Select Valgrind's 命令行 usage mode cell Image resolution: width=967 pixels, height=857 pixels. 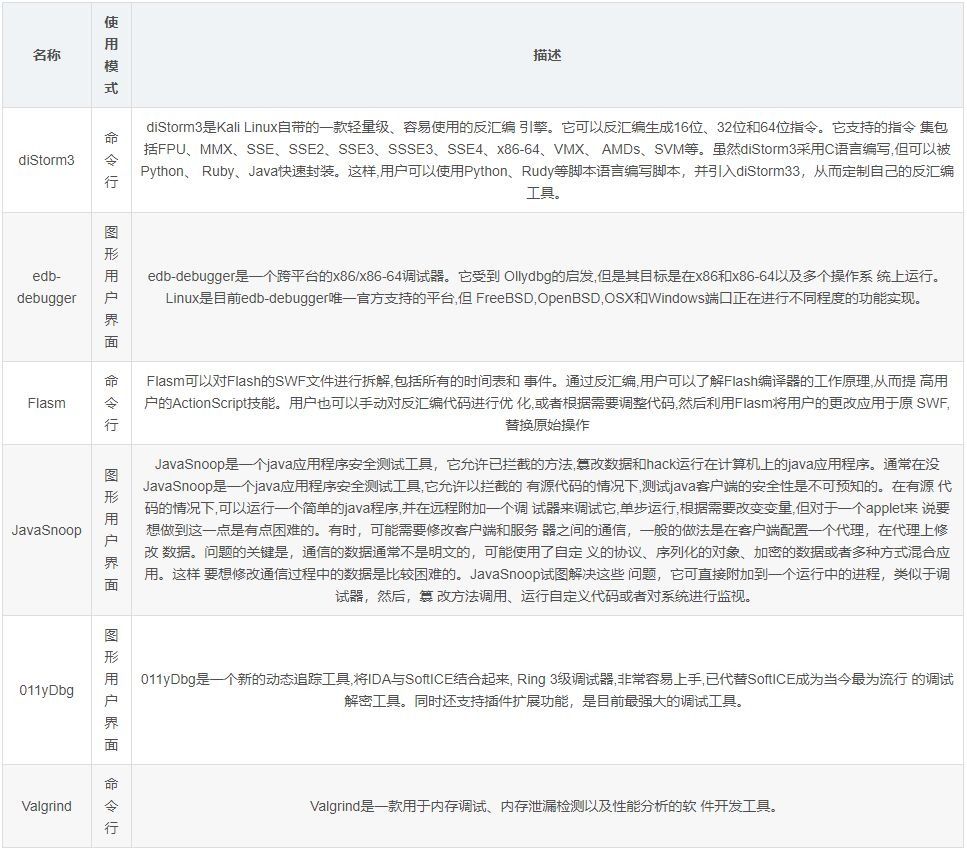[x=109, y=806]
